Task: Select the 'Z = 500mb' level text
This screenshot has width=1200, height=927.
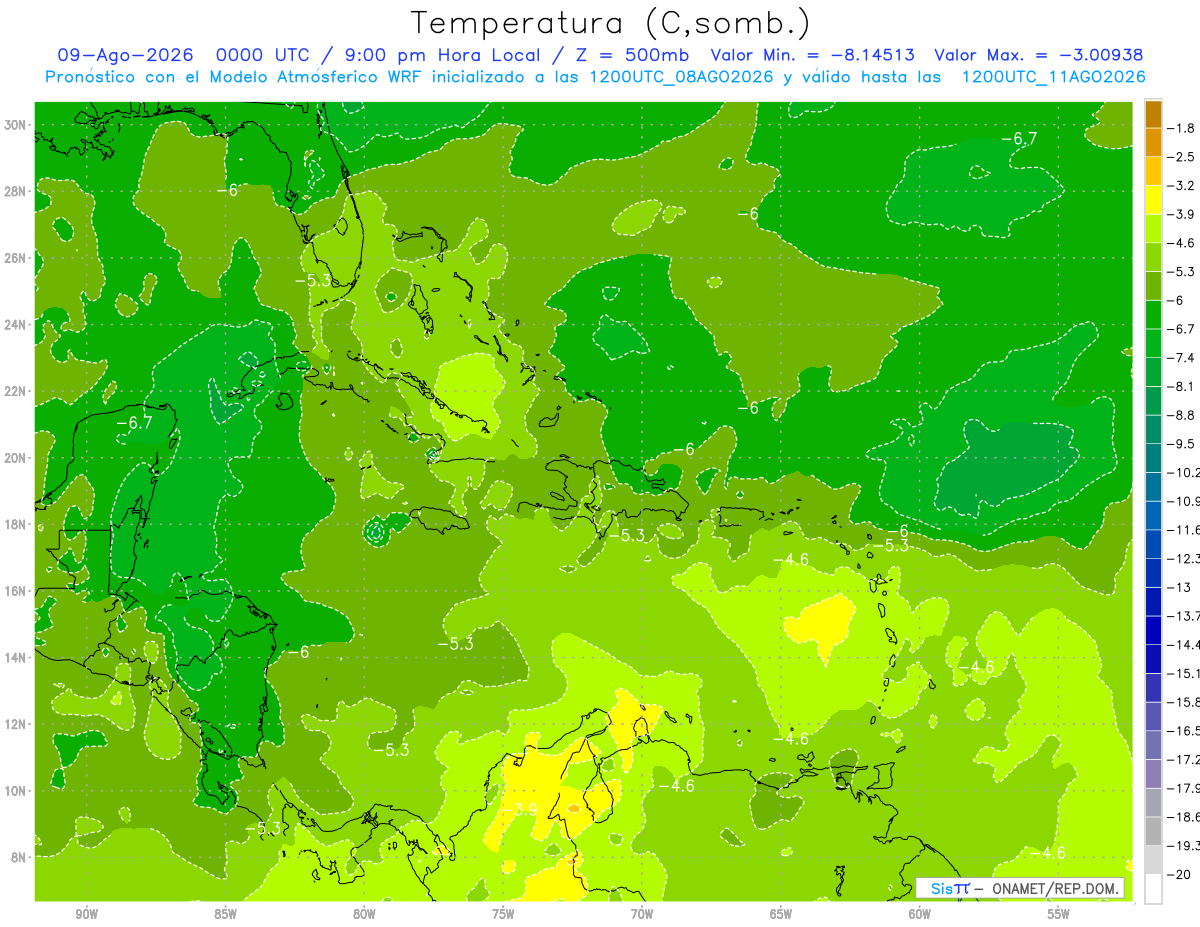Action: click(x=627, y=55)
